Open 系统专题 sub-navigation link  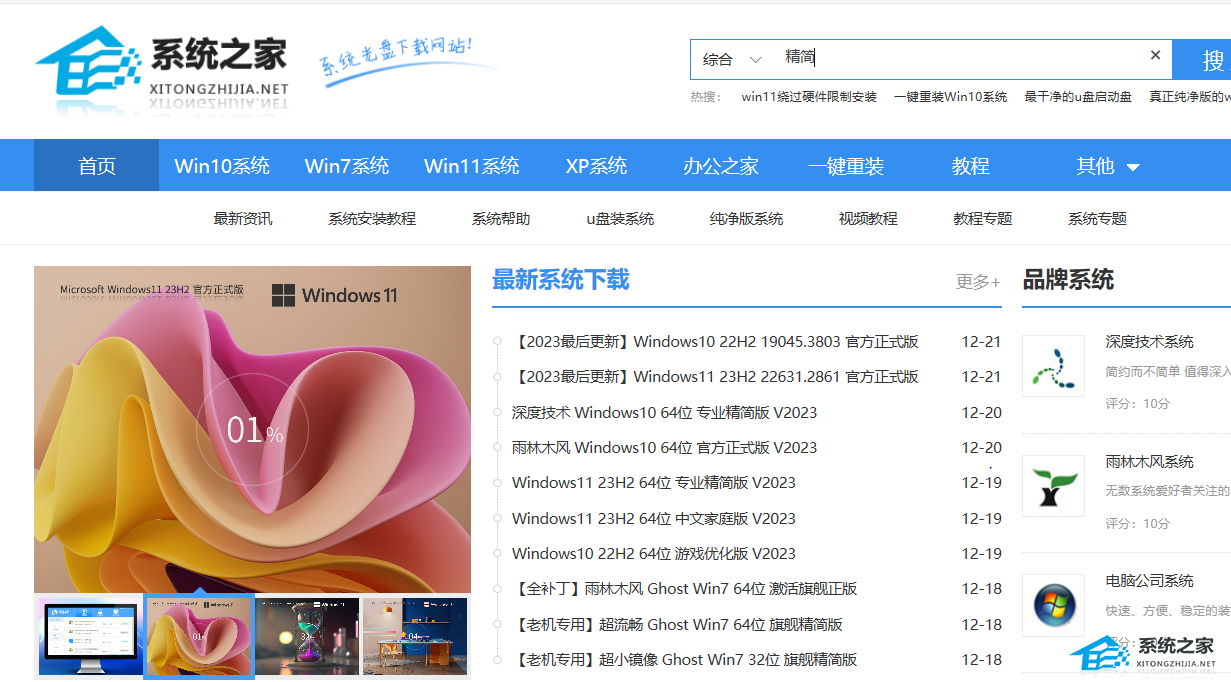click(1097, 218)
